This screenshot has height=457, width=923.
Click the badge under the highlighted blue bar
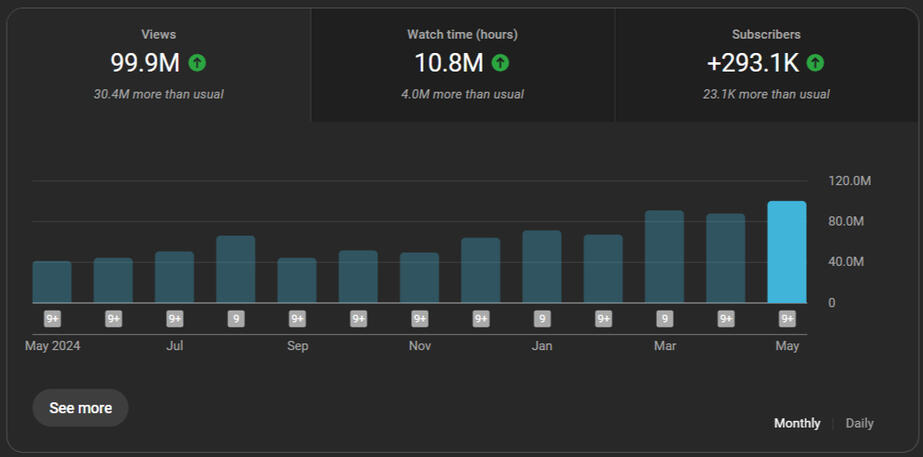787,319
